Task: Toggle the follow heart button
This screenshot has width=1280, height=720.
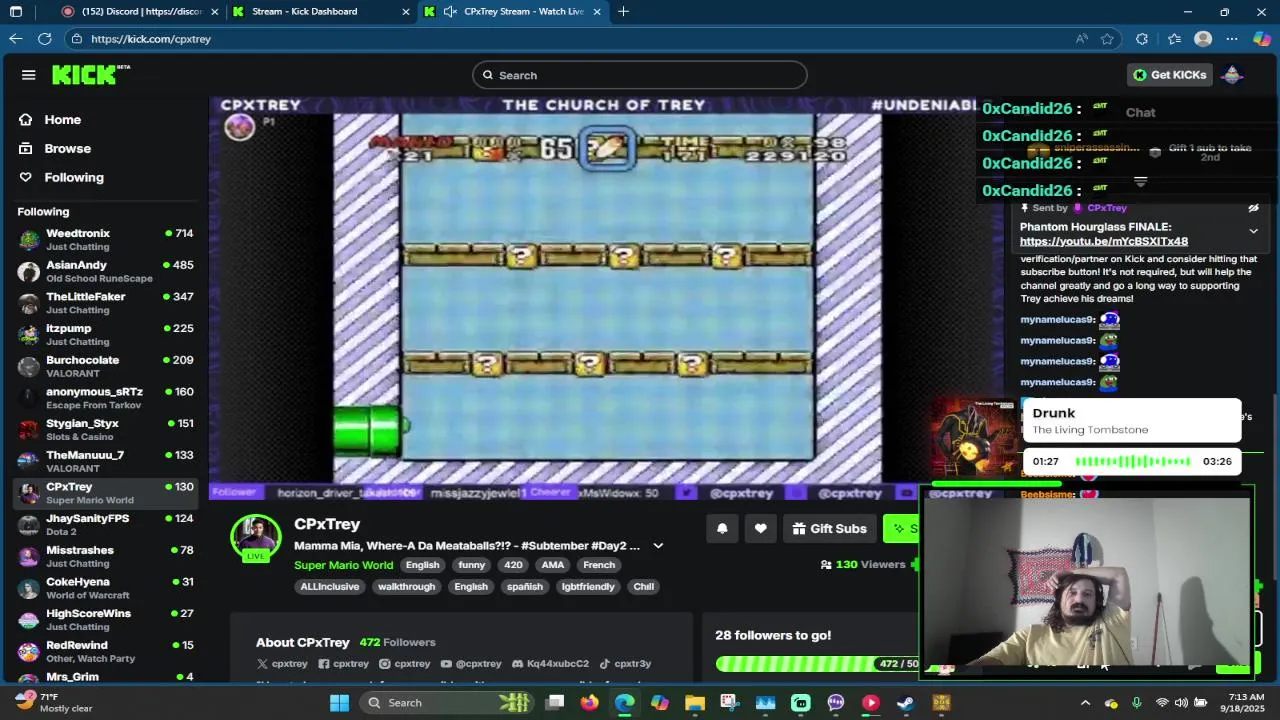Action: point(760,529)
